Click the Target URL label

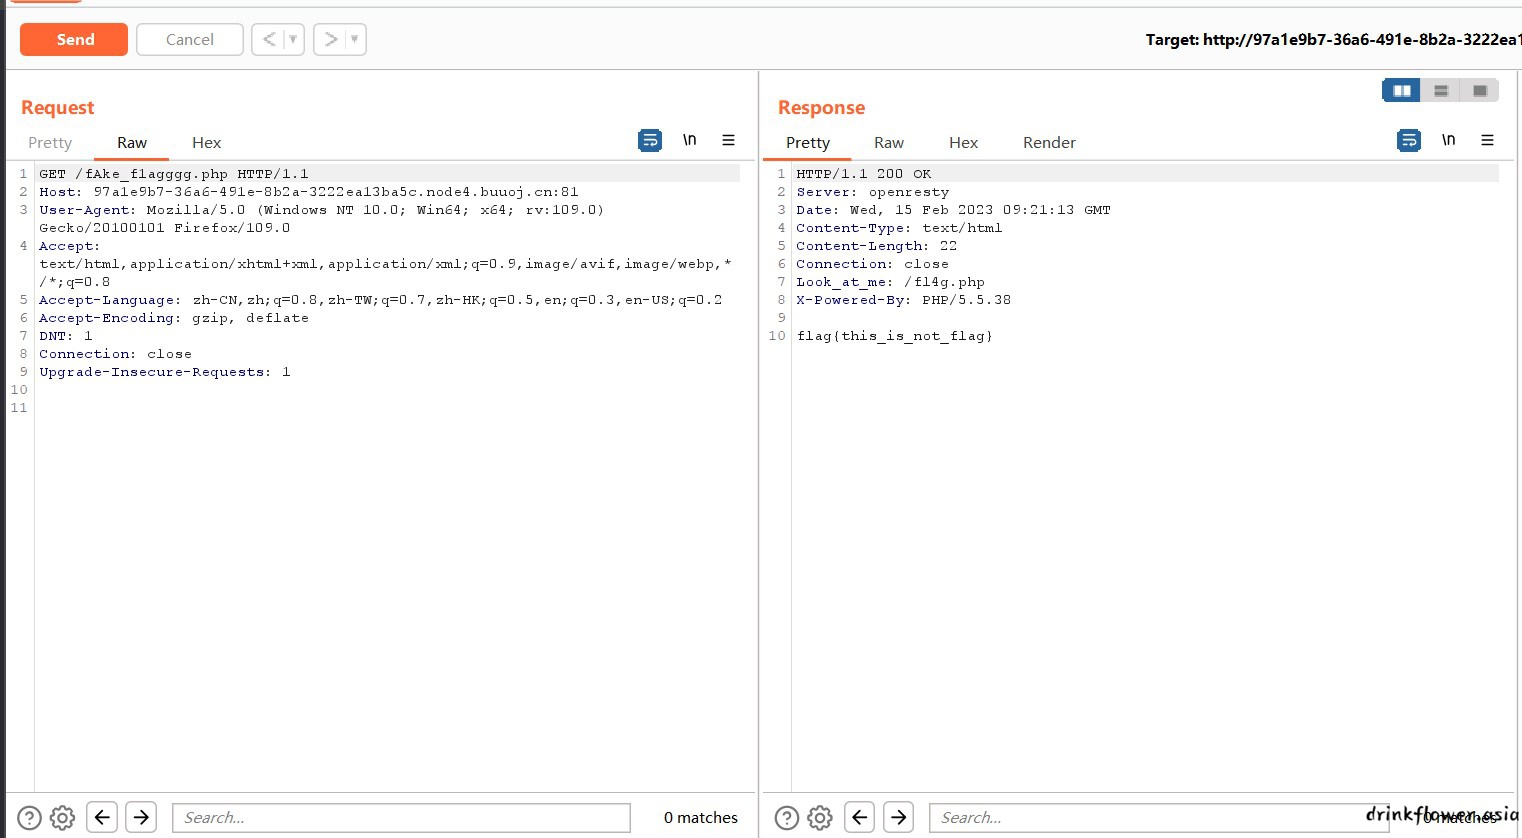pyautogui.click(x=1333, y=40)
